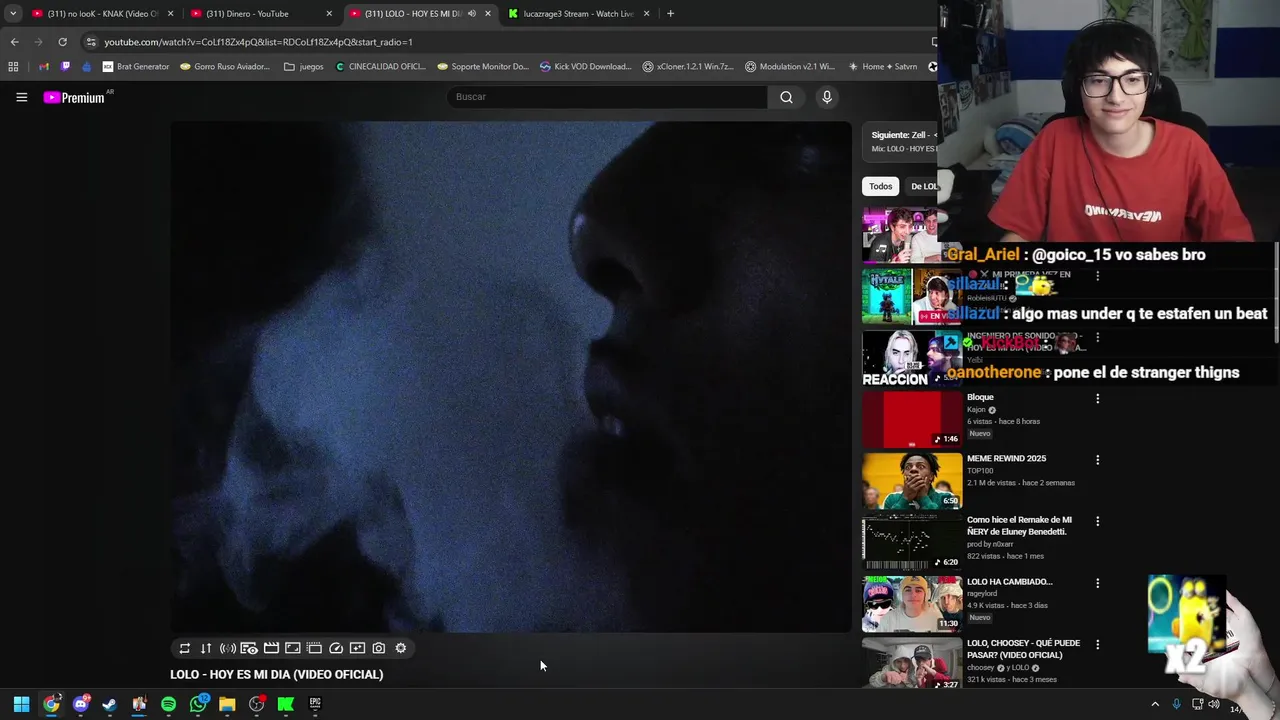Image resolution: width=1280 pixels, height=720 pixels.
Task: Show hidden system tray icons chevron
Action: coord(1155,705)
